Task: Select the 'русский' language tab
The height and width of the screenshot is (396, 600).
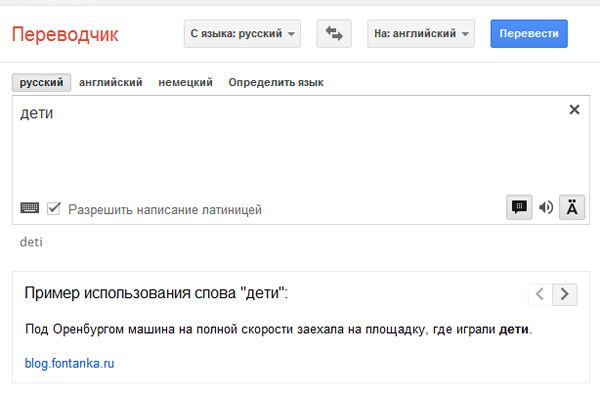Action: [41, 82]
